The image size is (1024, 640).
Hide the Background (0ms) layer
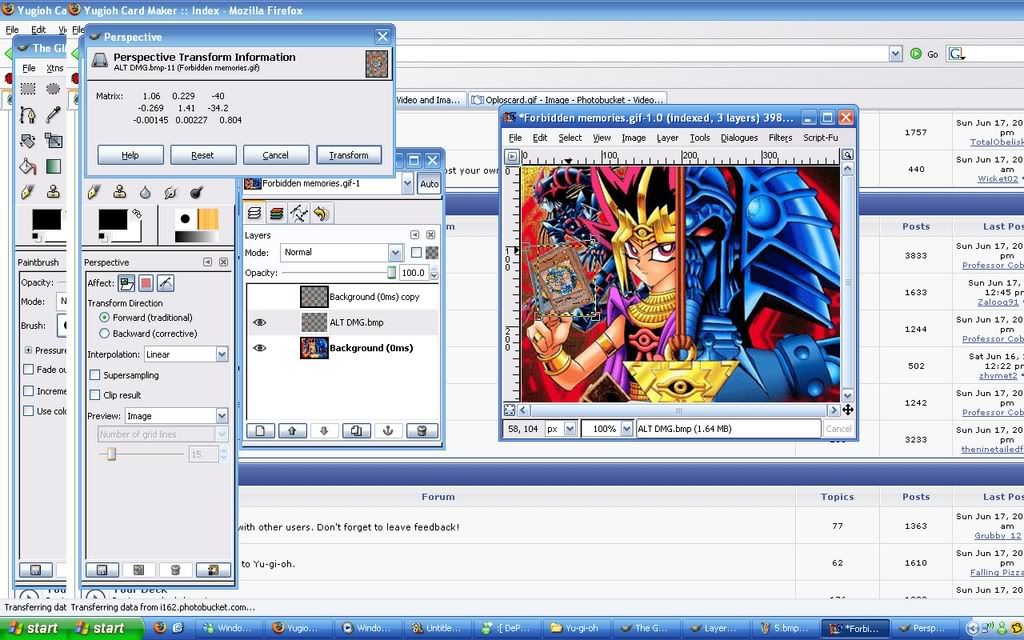coord(260,347)
